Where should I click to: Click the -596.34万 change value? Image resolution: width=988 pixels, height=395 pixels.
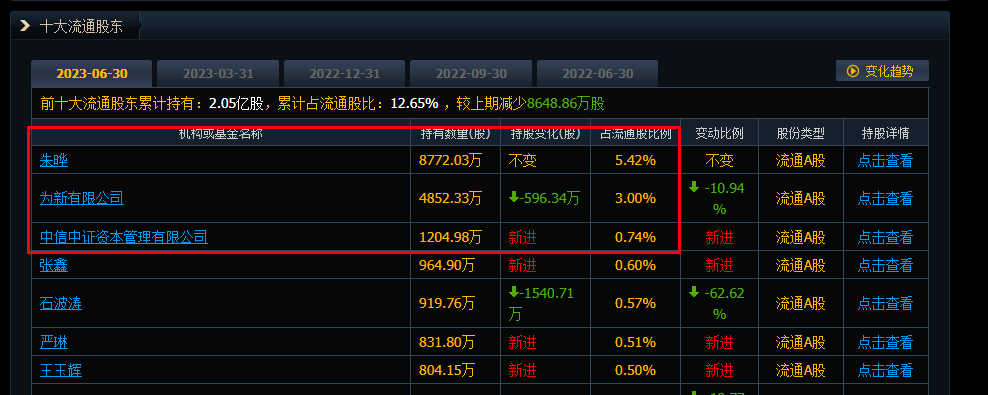tap(544, 198)
